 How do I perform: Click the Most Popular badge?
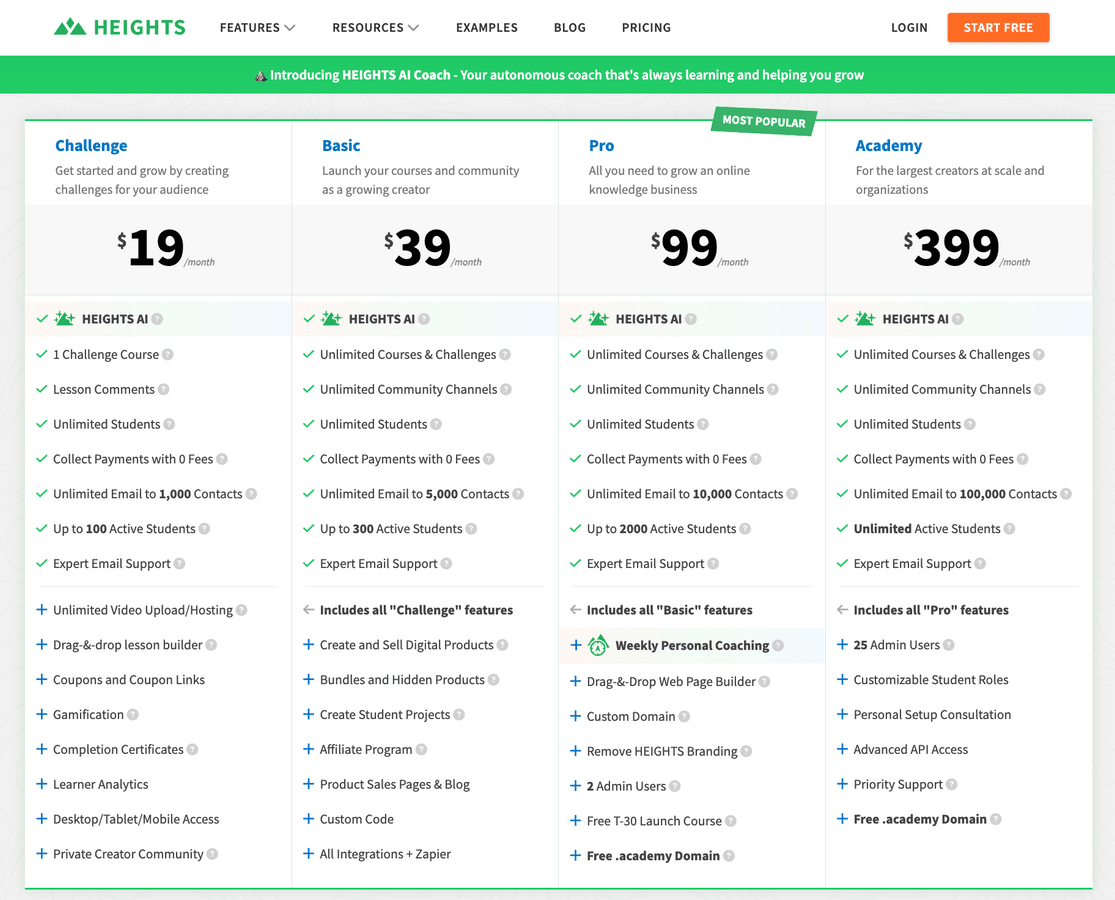pos(764,122)
